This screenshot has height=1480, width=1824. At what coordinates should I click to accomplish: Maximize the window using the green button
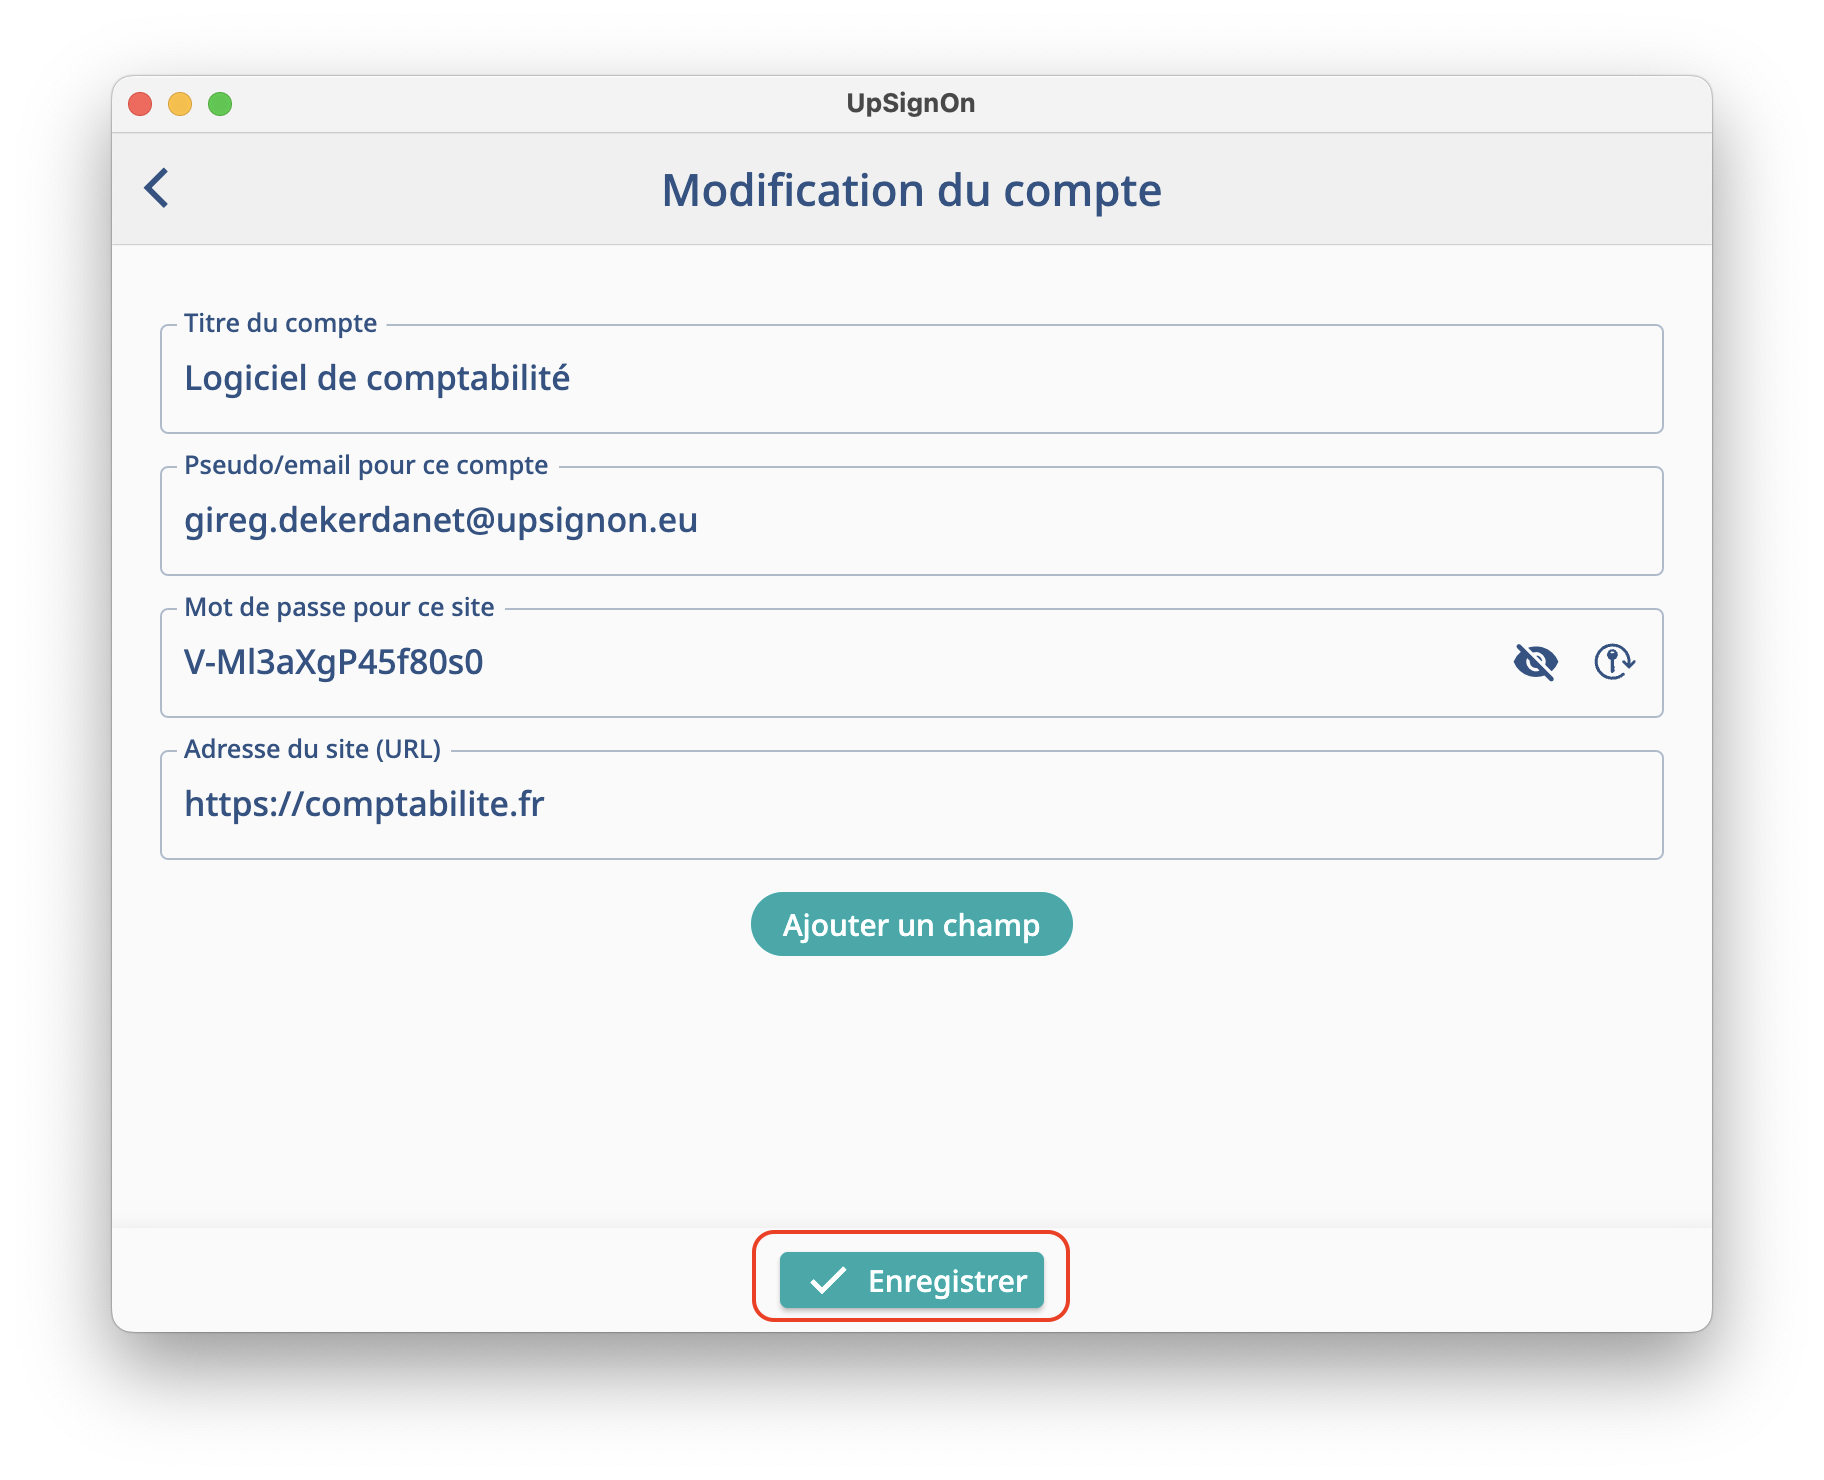[x=220, y=104]
